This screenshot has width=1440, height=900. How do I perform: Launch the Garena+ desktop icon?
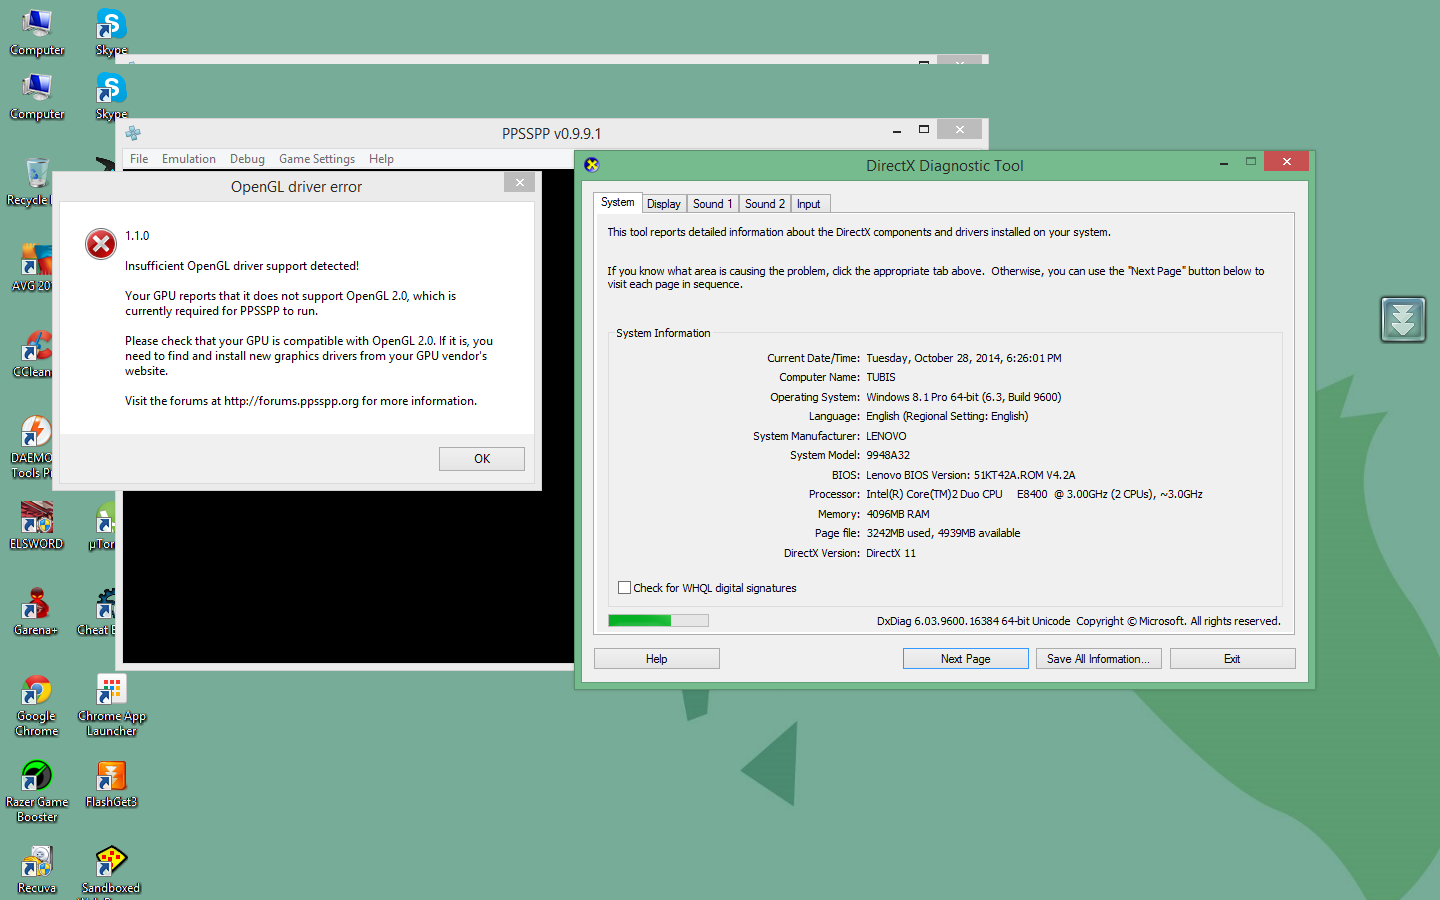click(37, 607)
